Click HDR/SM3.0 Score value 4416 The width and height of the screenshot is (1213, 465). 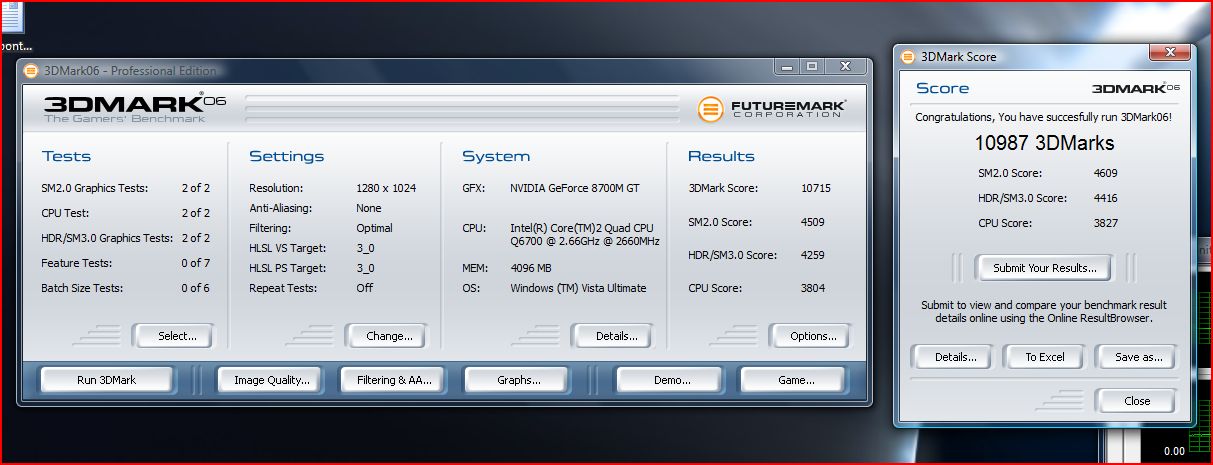(x=1105, y=198)
